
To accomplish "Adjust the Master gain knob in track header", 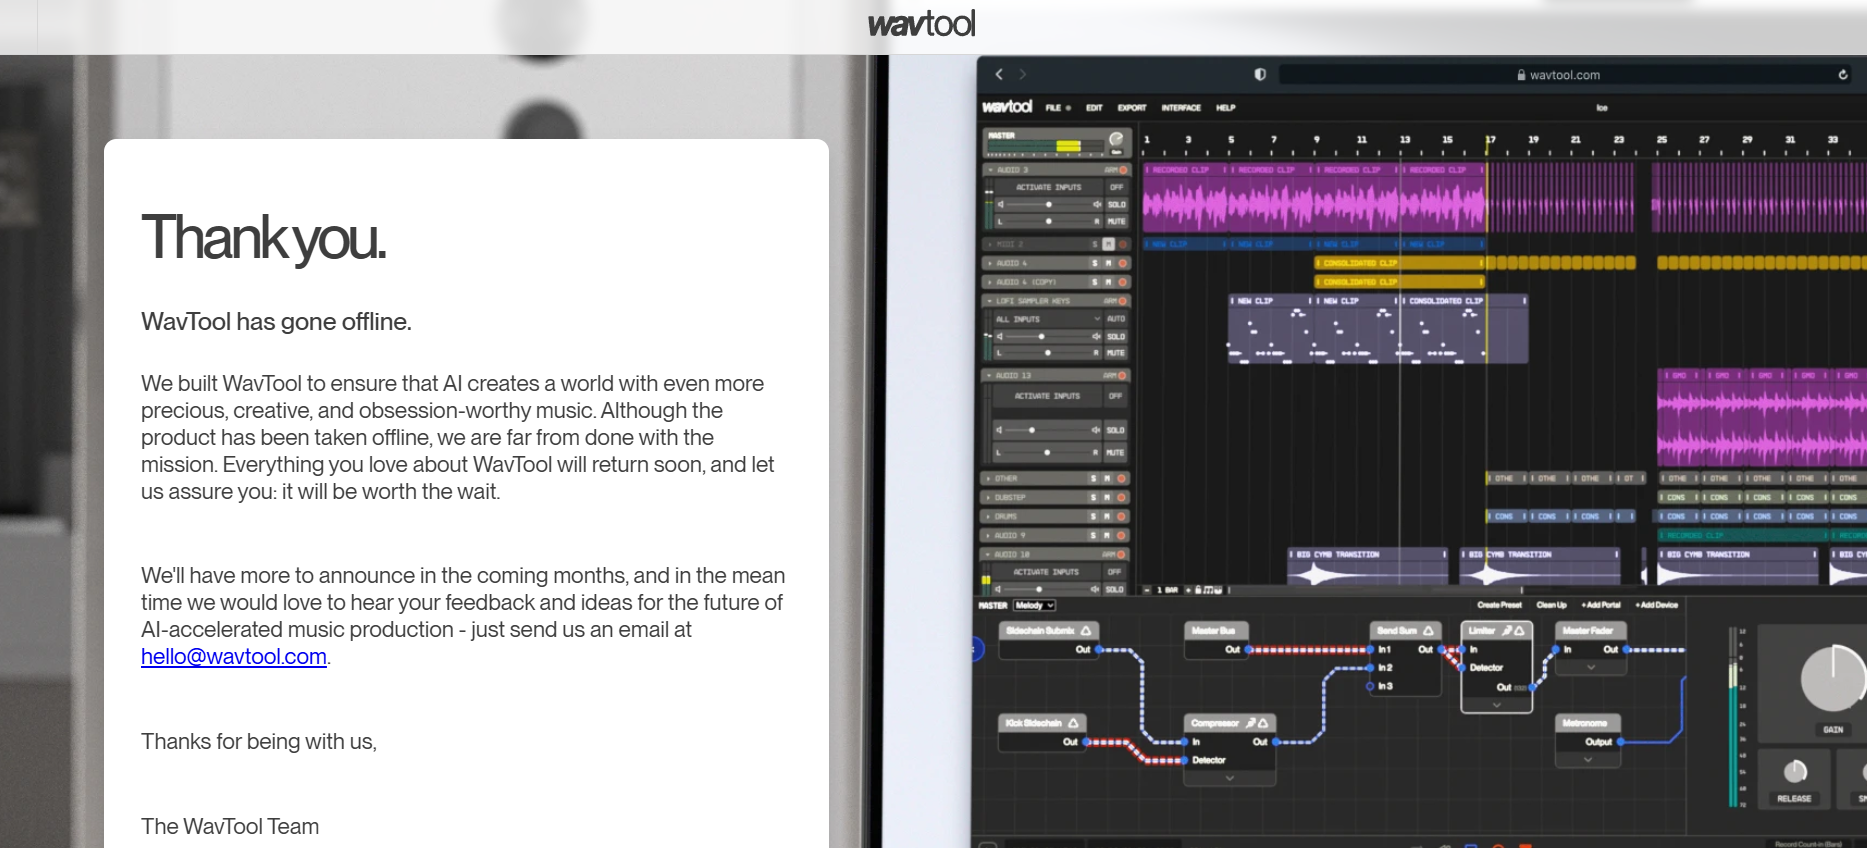I will click(1117, 140).
